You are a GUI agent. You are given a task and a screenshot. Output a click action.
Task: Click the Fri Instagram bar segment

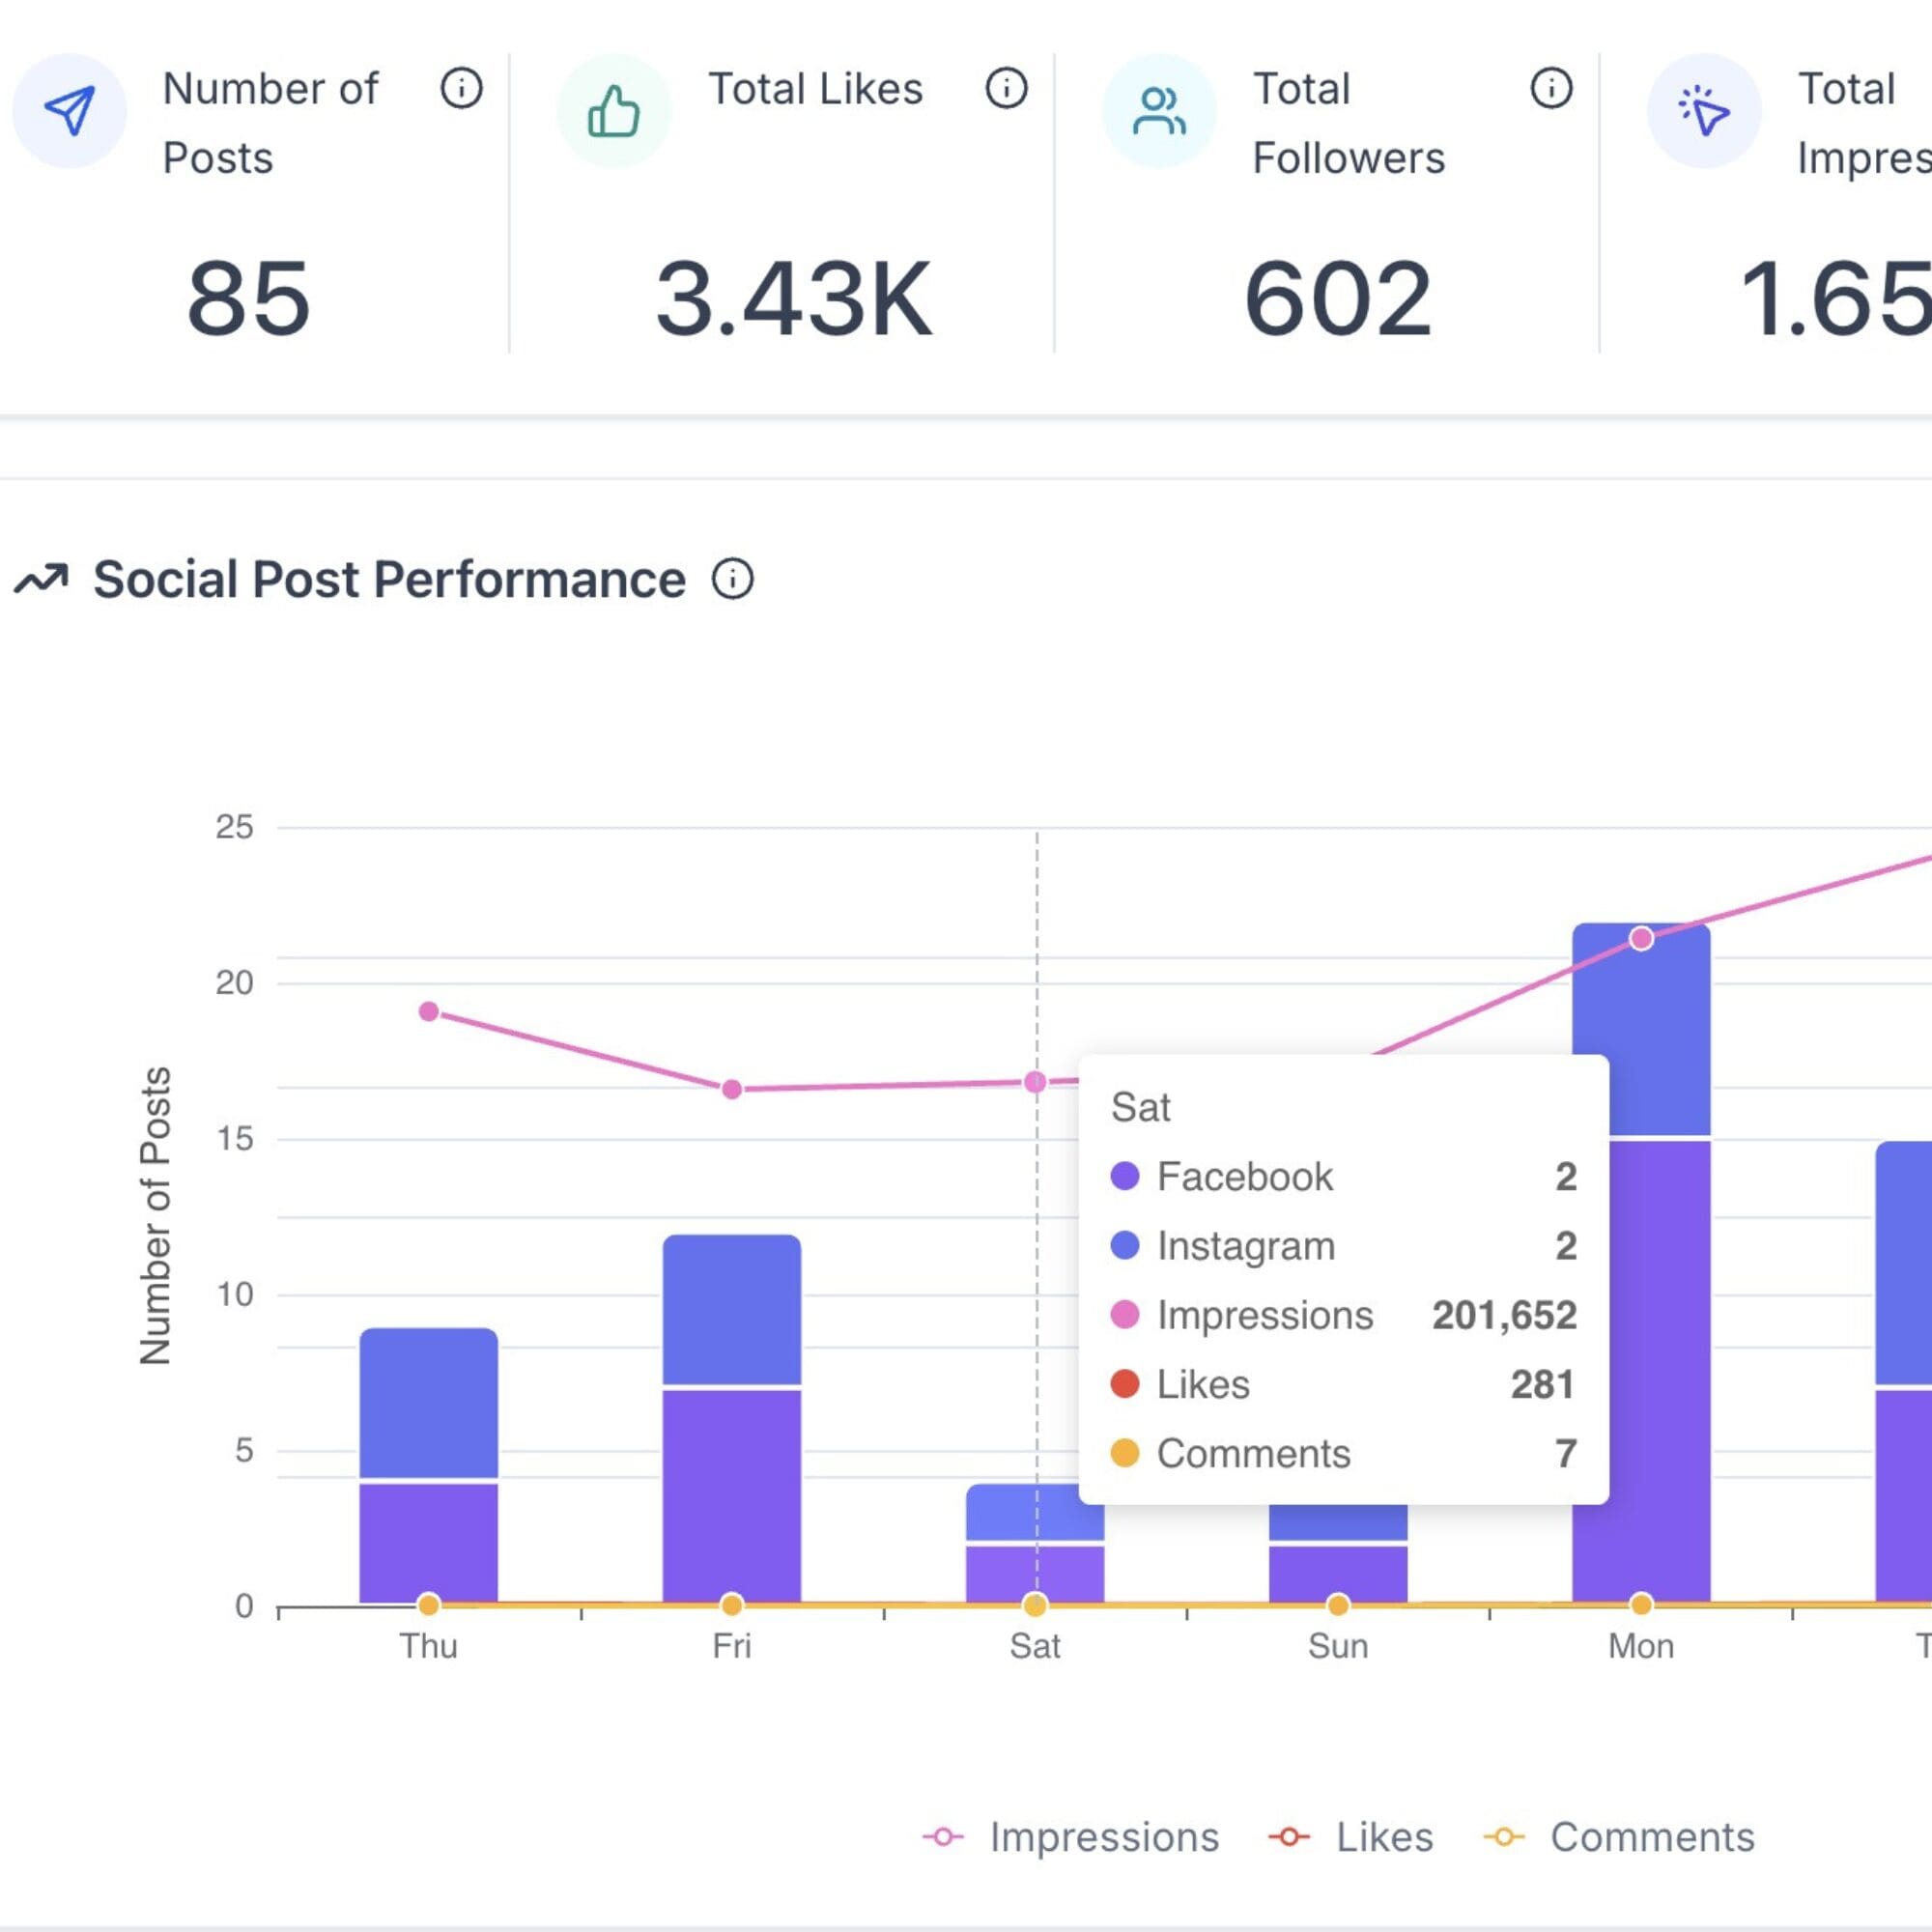(x=731, y=1310)
